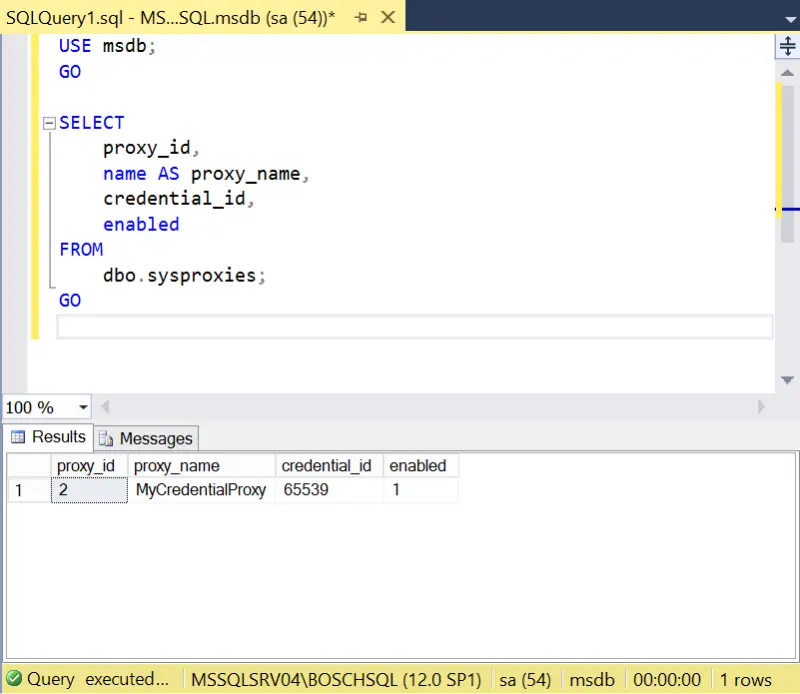Click the 'Query executed...' status text
Screen dimensions: 800x694
click(97, 679)
